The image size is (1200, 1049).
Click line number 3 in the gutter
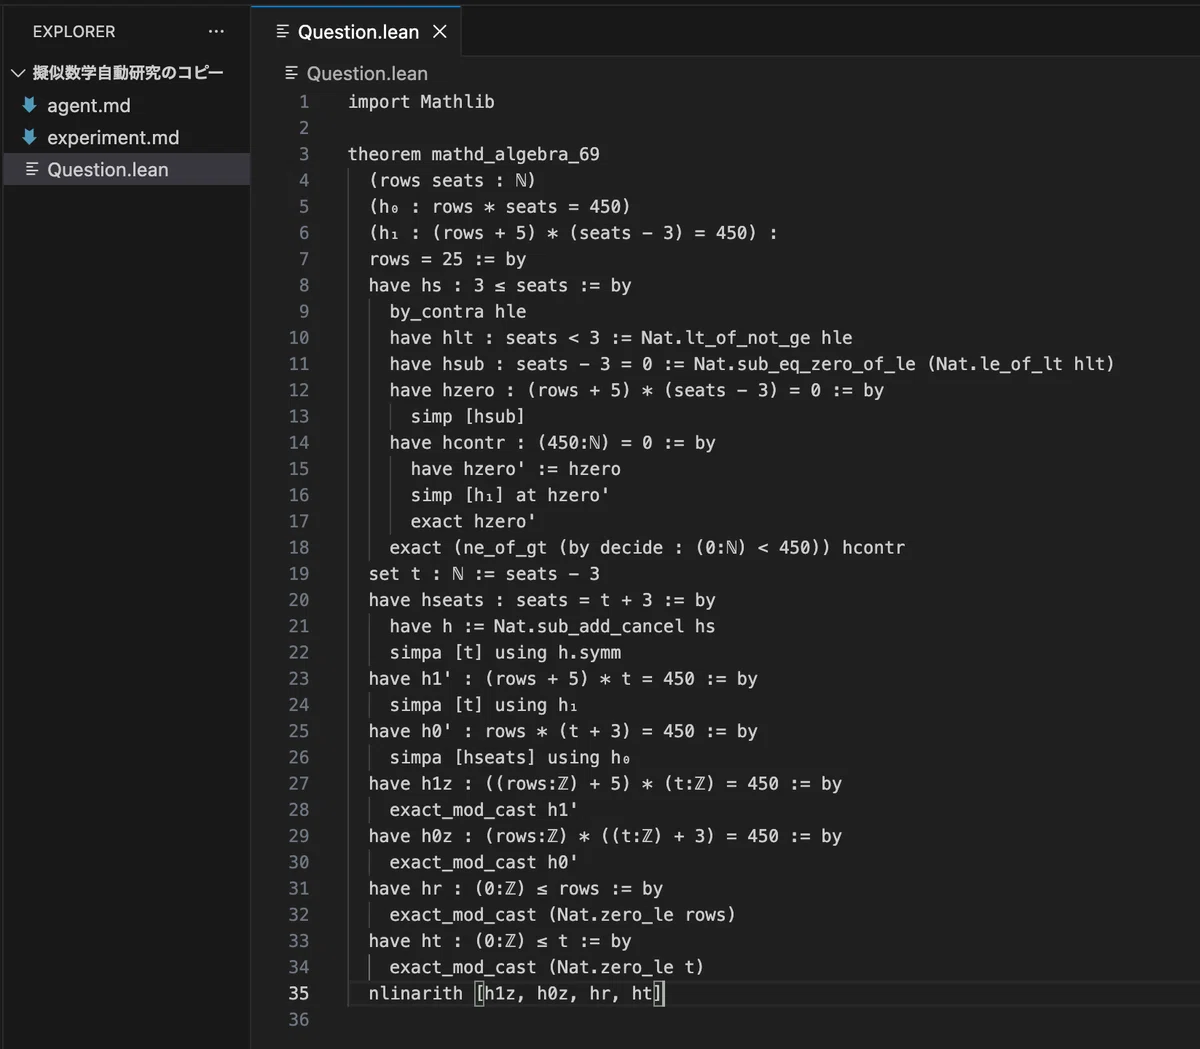point(304,154)
